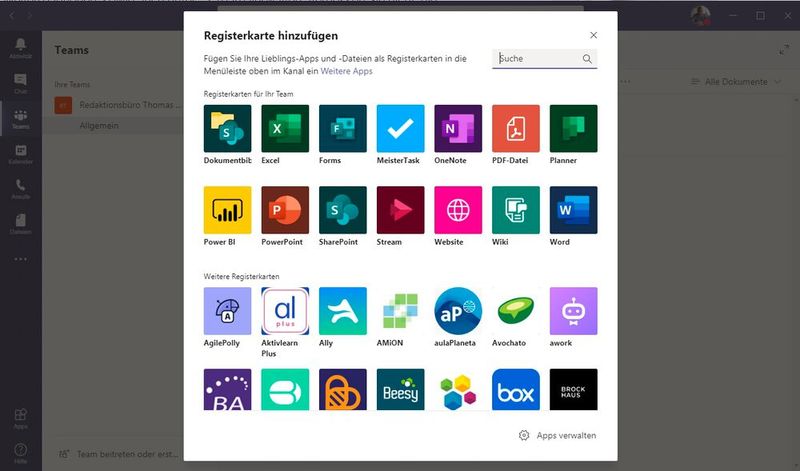Choose the PowerPoint app icon
Image resolution: width=800 pixels, height=471 pixels.
(x=285, y=210)
